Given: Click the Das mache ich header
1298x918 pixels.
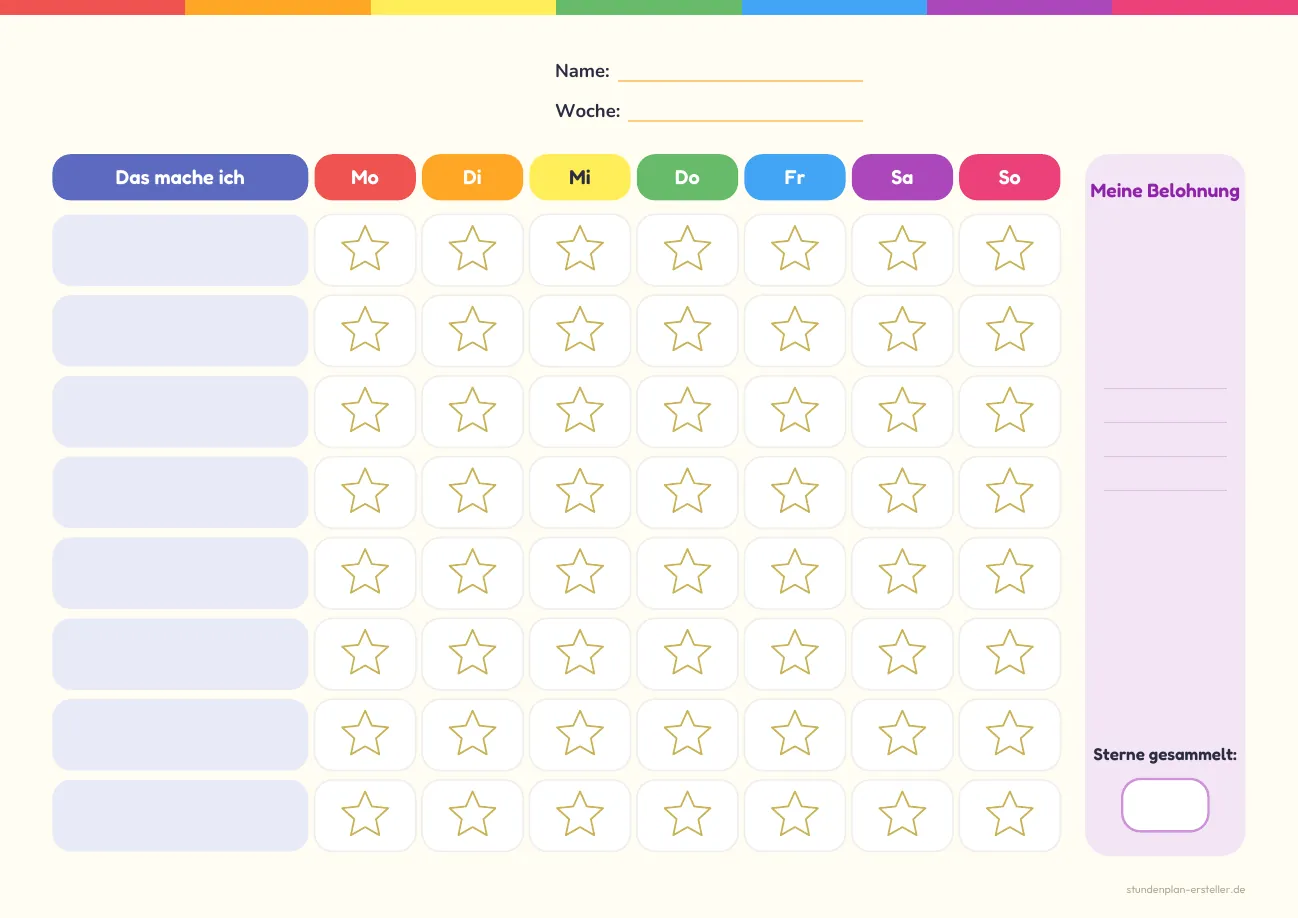Looking at the screenshot, I should 180,177.
